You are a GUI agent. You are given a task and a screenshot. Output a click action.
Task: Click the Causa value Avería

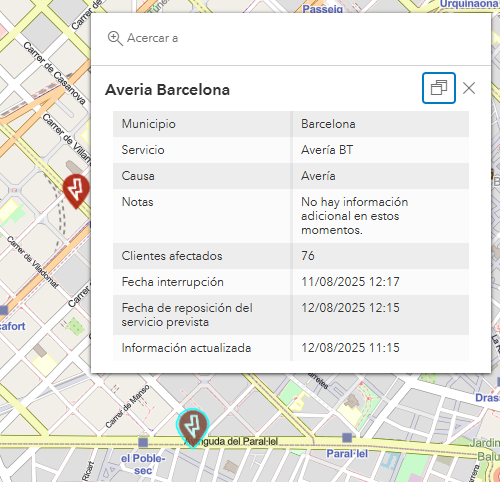click(318, 176)
